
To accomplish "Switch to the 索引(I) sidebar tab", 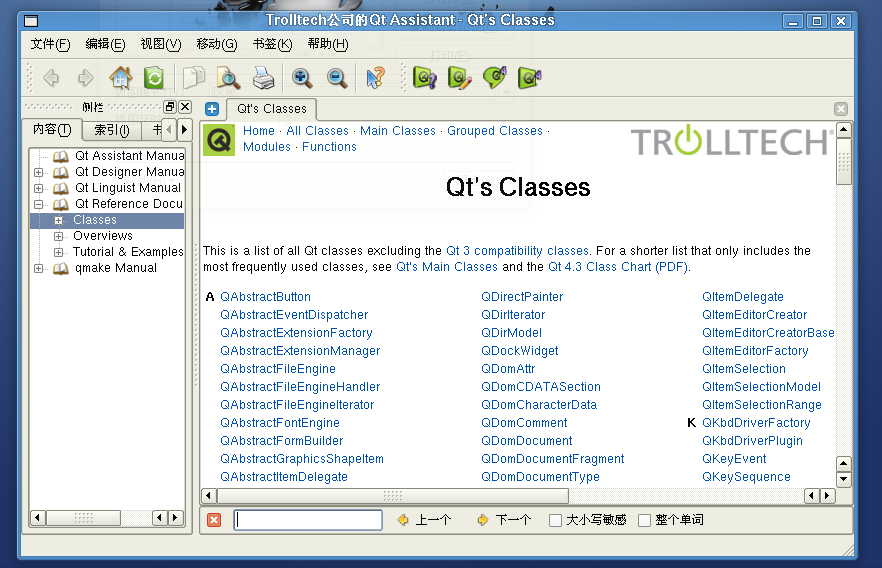I will [112, 130].
